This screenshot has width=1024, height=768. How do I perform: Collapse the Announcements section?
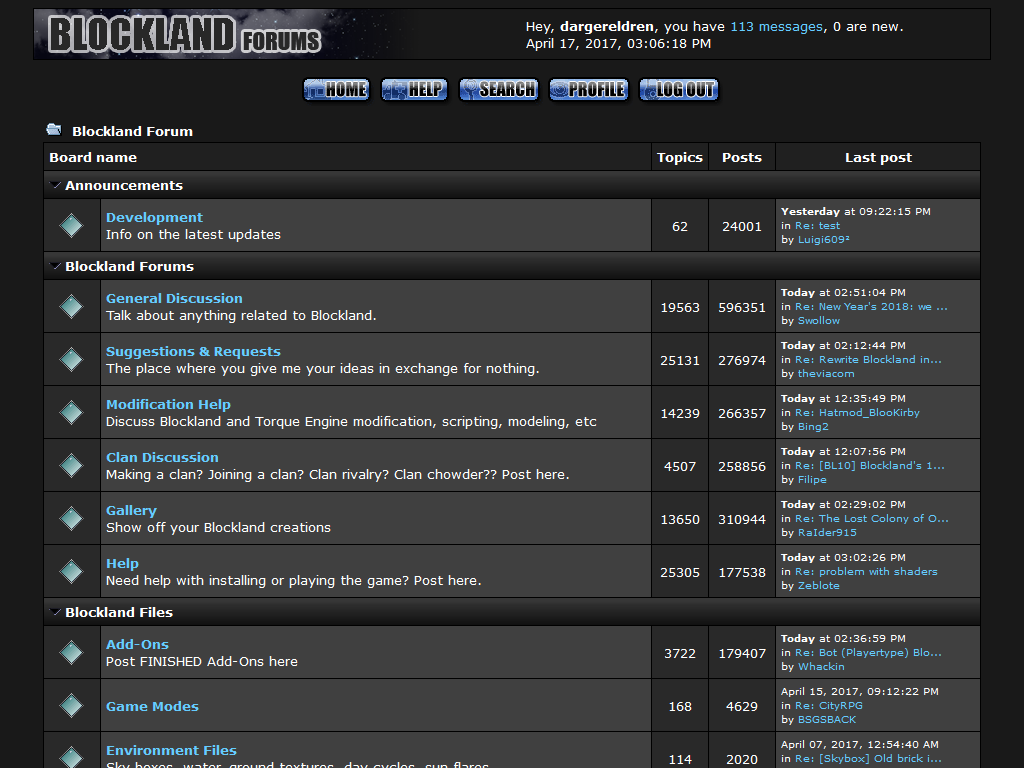pos(56,185)
